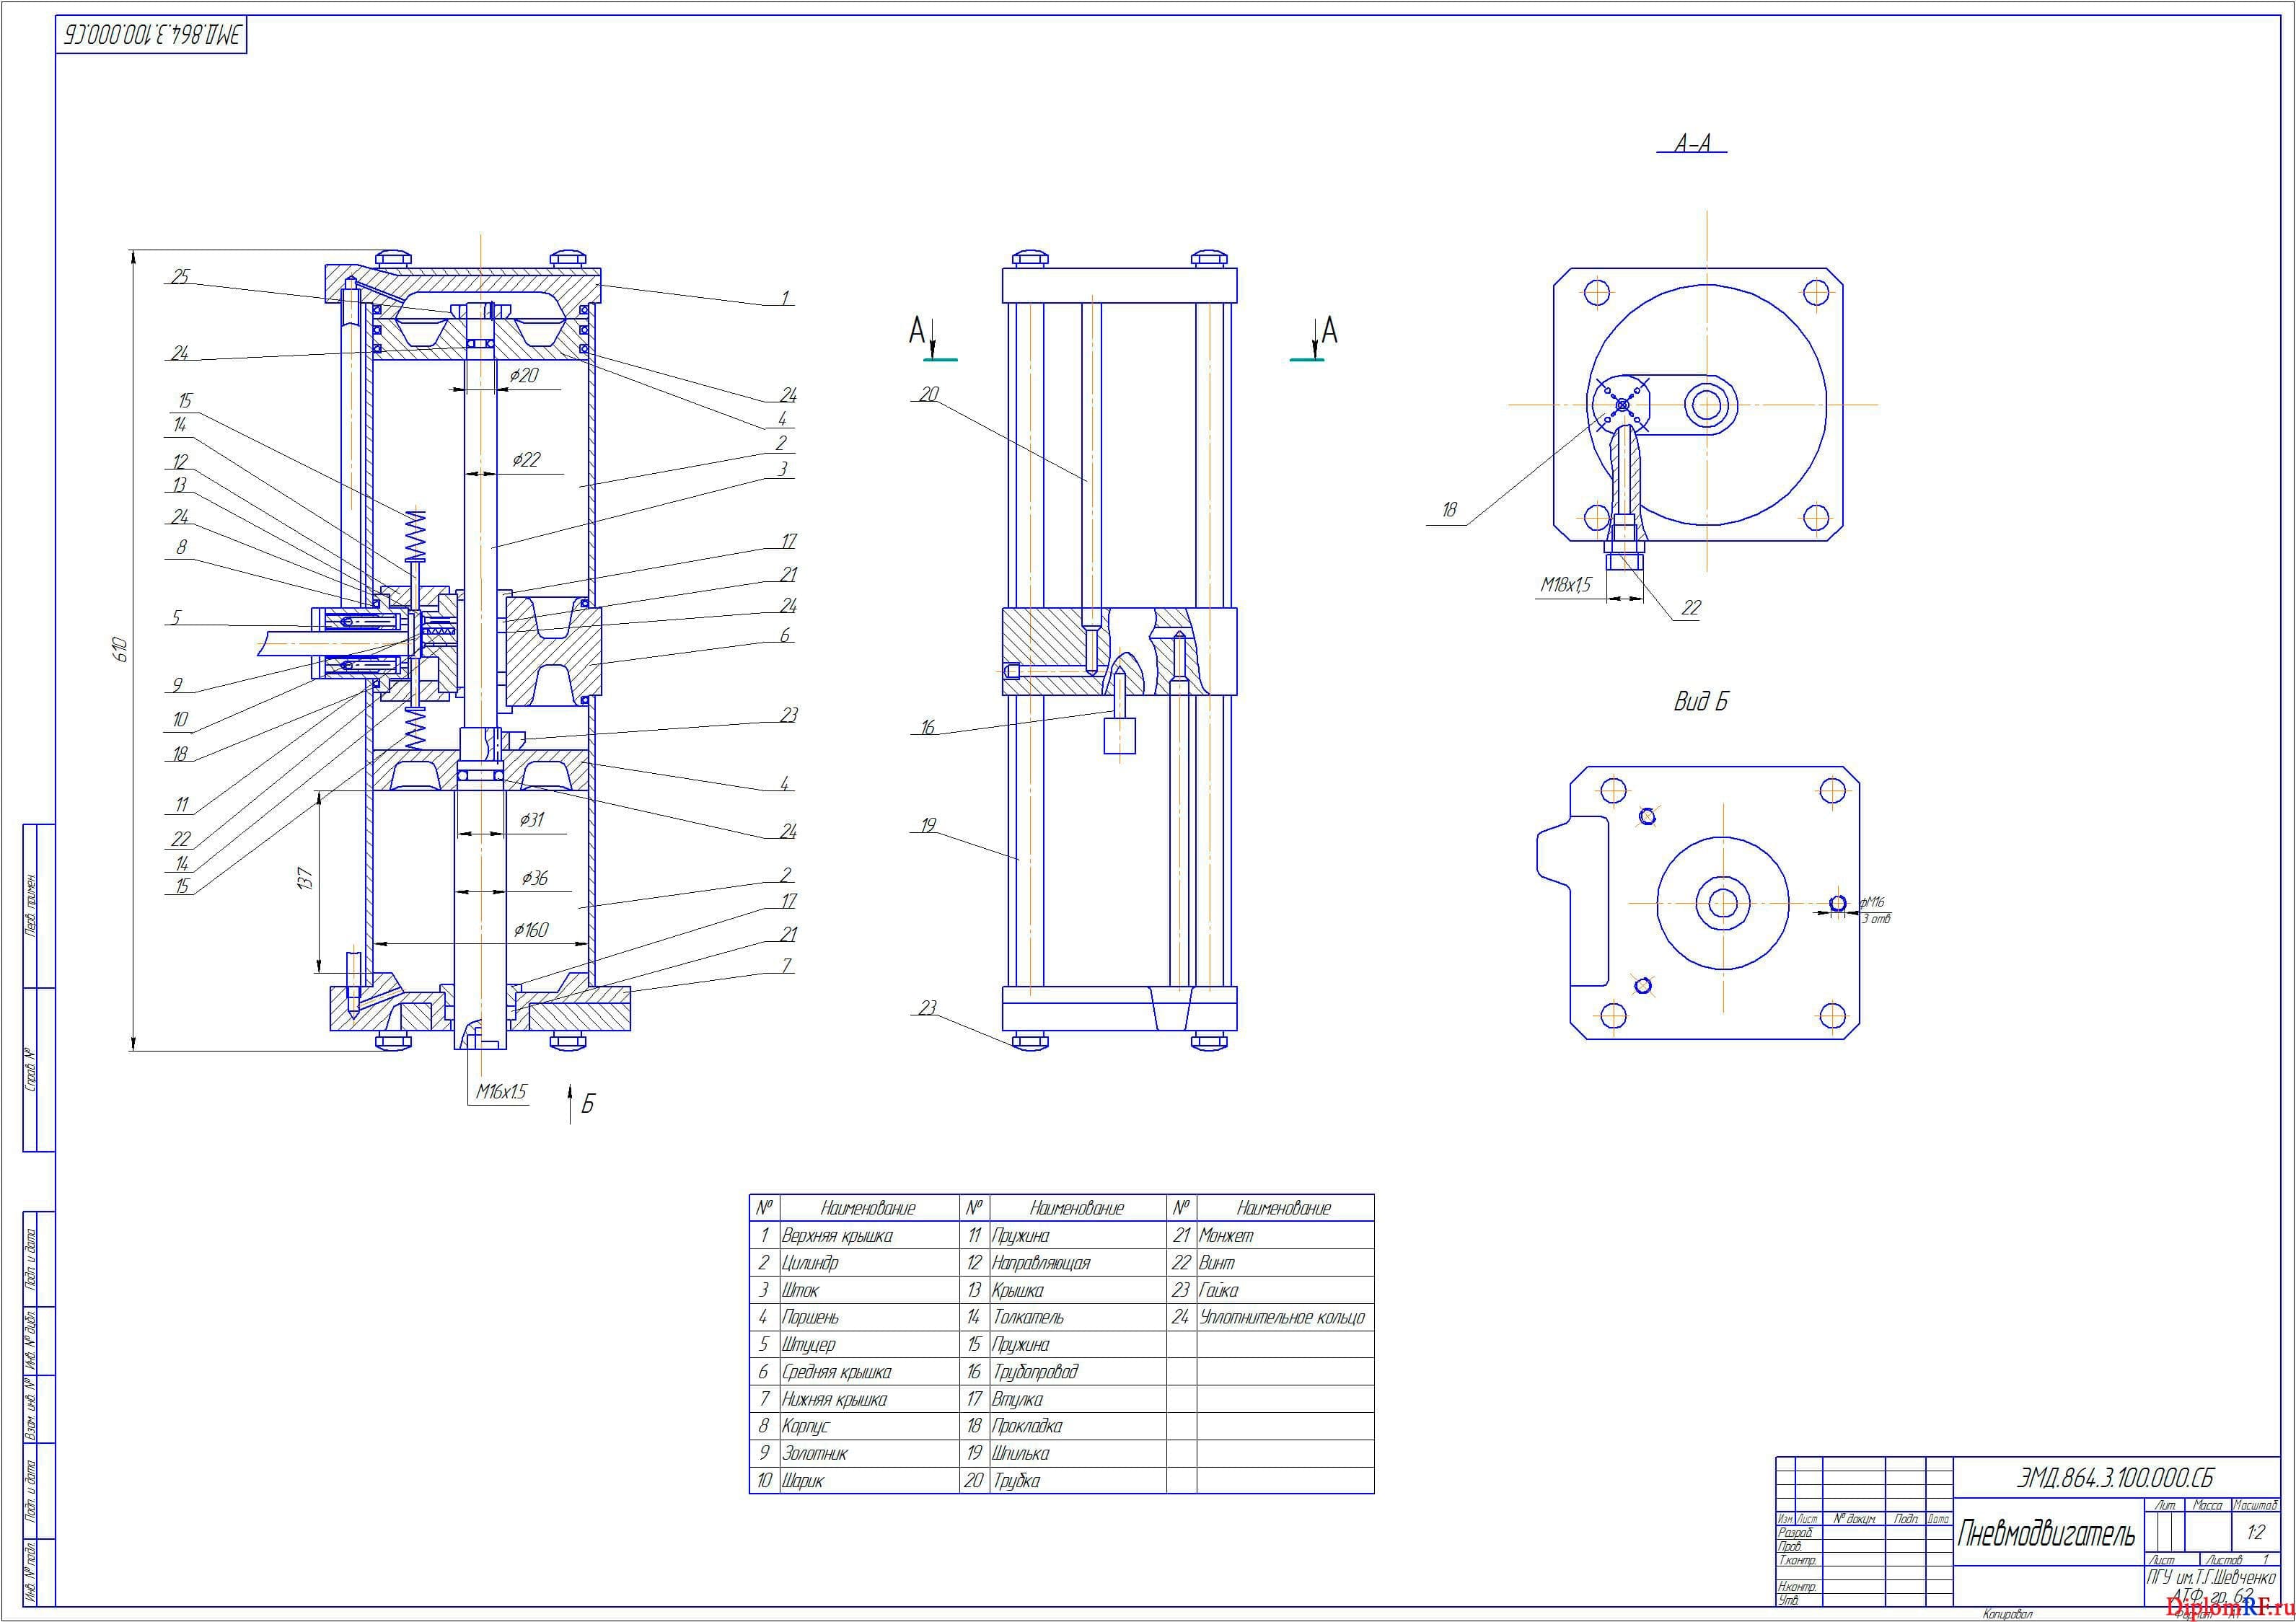Image resolution: width=2296 pixels, height=1622 pixels.
Task: Click the "Прокладка" cell in the parts table
Action: tap(1027, 1426)
